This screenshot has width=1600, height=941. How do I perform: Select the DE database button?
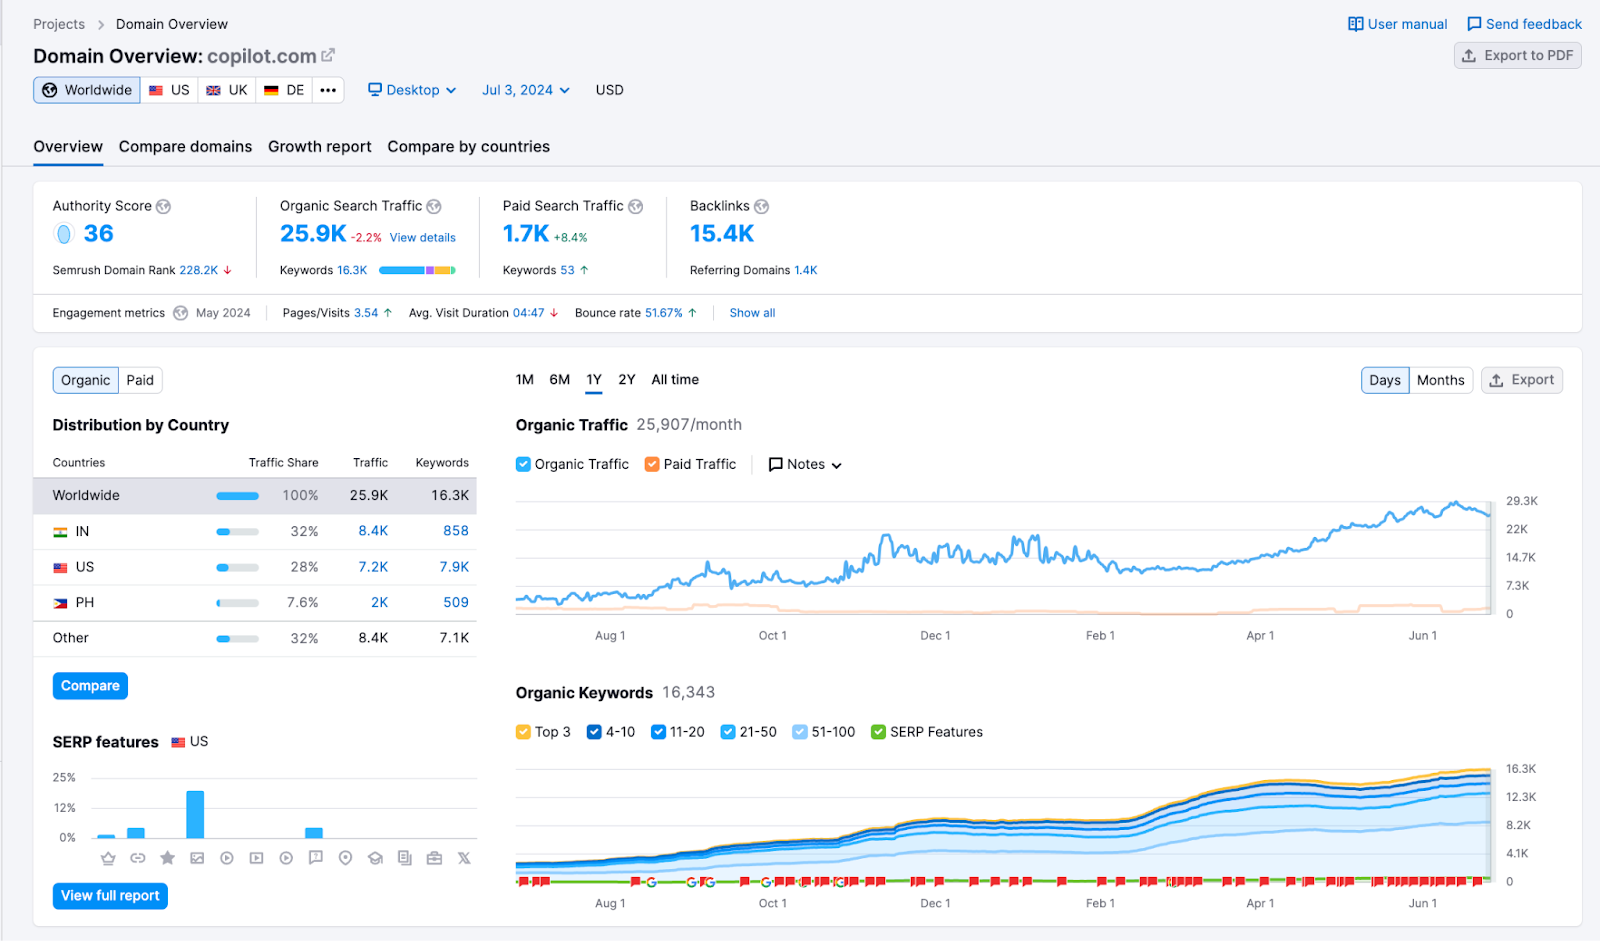pyautogui.click(x=284, y=90)
